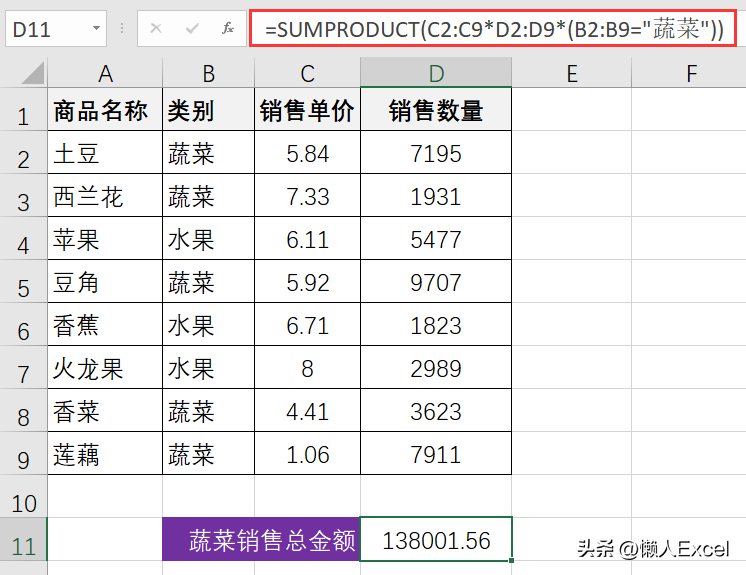Click the quantity cell 2989

436,368
